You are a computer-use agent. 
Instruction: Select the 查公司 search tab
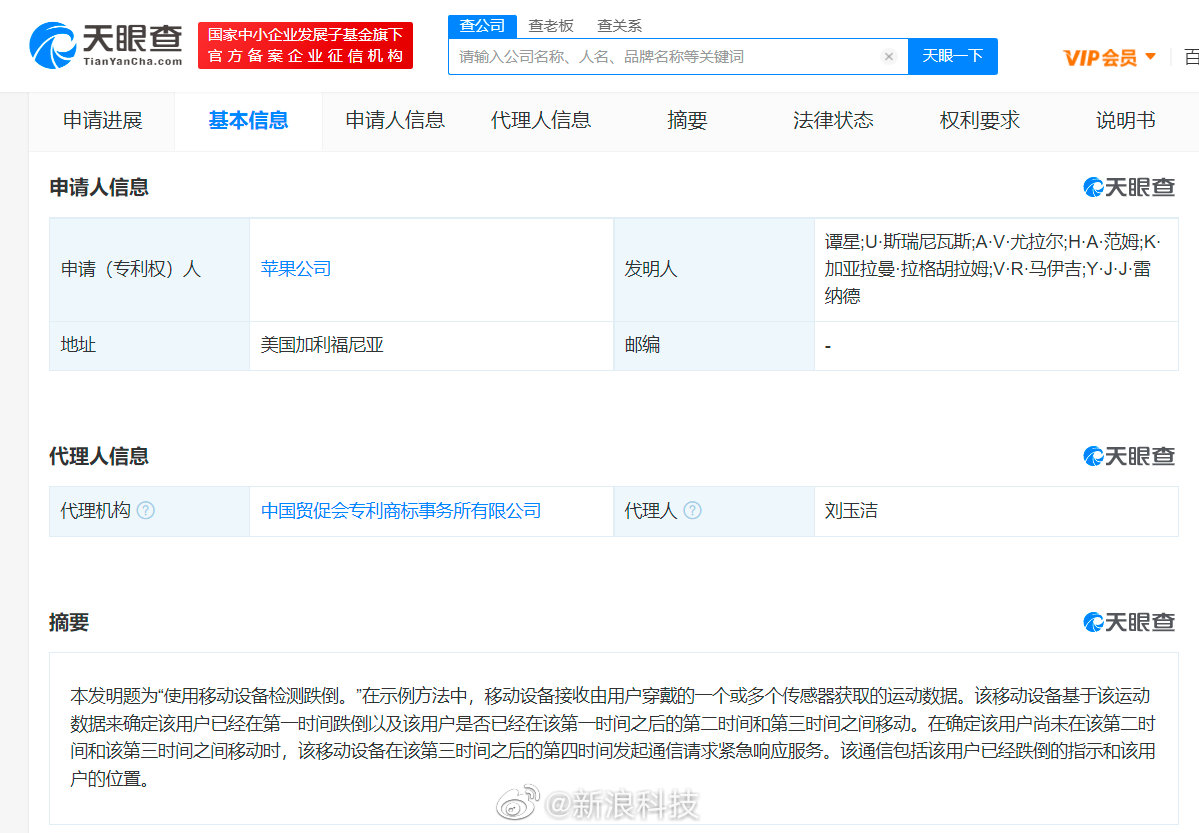(x=482, y=26)
